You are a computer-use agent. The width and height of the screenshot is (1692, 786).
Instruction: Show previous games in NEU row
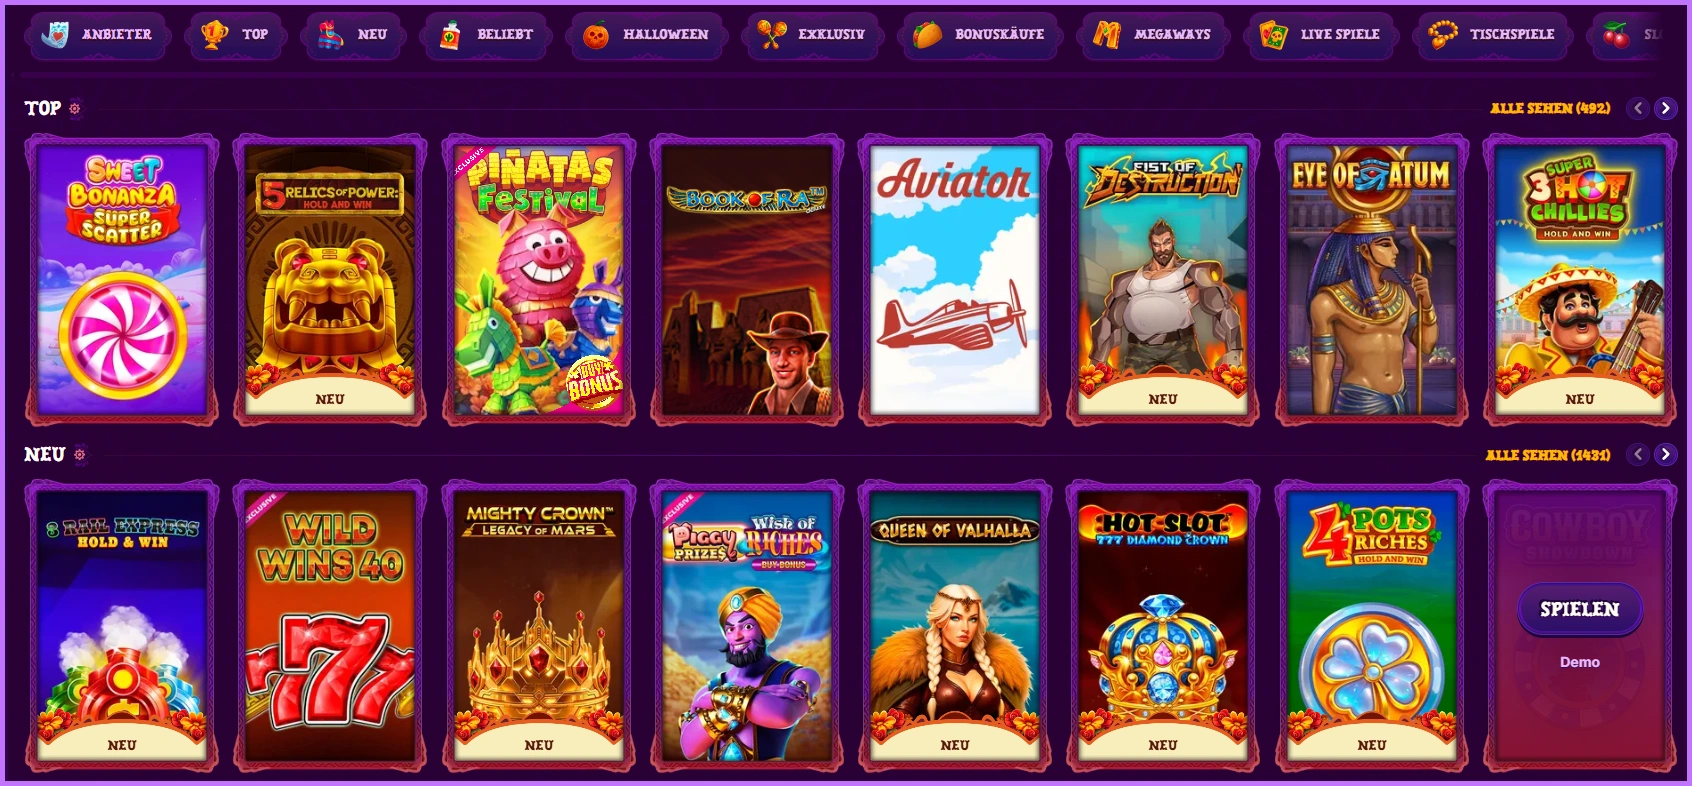1638,455
